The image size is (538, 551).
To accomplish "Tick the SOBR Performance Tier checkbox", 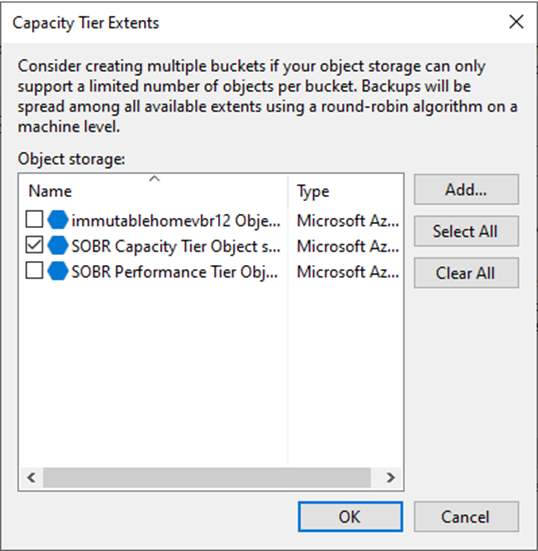I will [34, 271].
